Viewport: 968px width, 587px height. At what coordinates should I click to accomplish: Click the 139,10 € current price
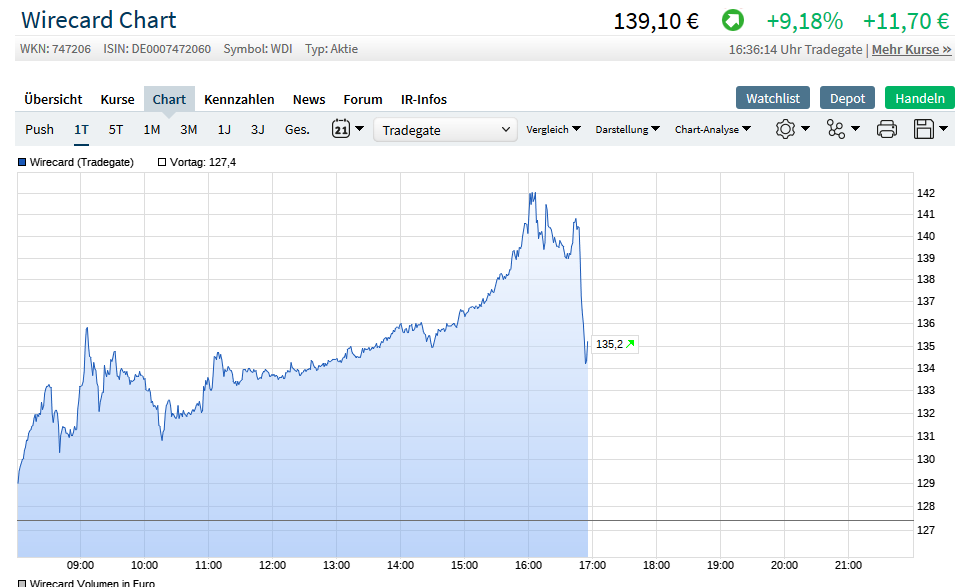[656, 21]
